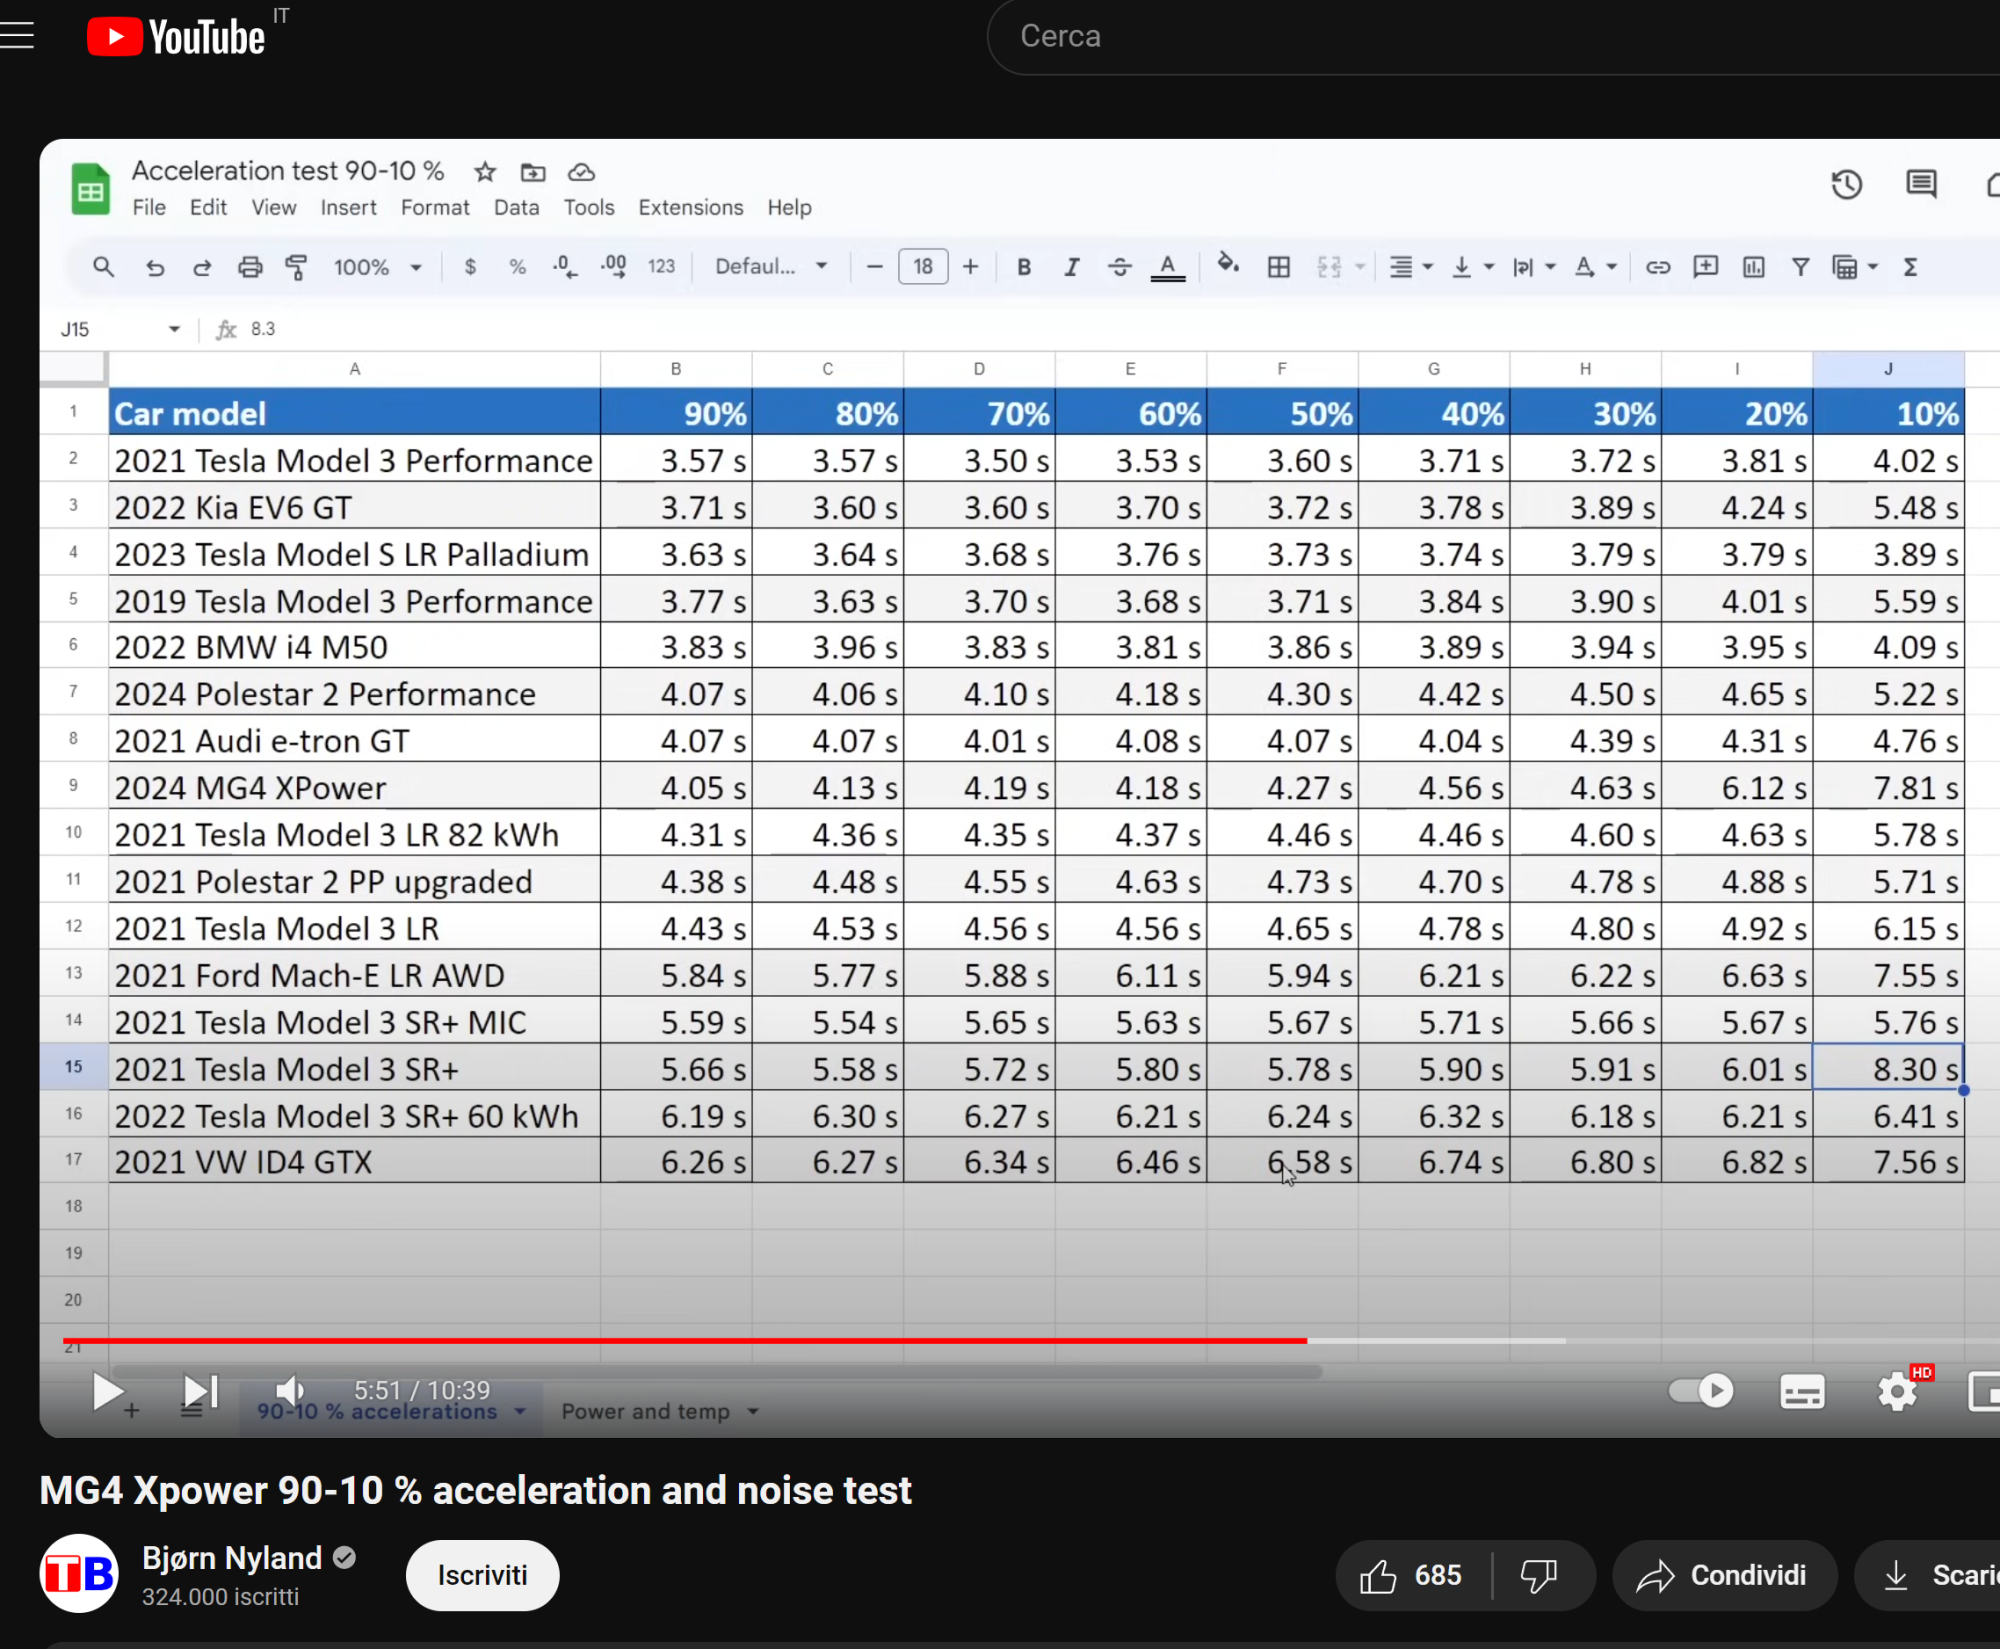Image resolution: width=2000 pixels, height=1649 pixels.
Task: Open the Help menu in Sheets
Action: point(789,207)
